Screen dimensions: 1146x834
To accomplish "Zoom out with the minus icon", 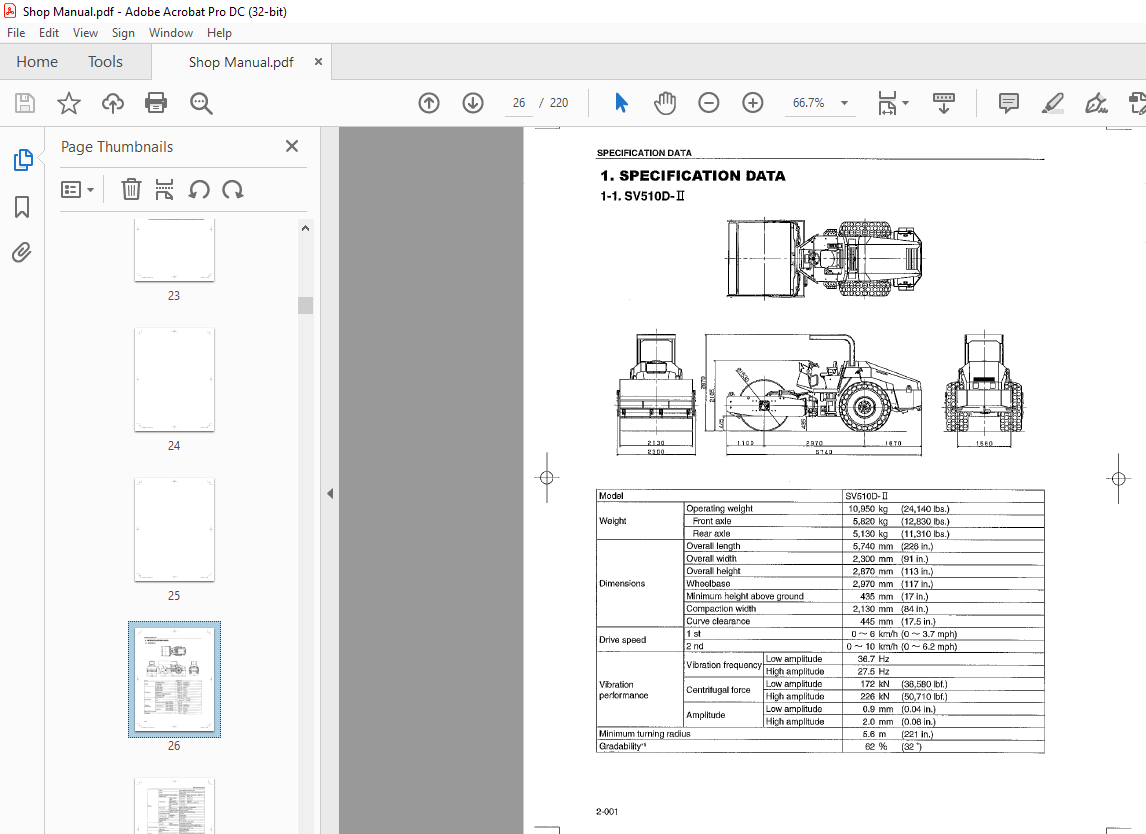I will 708,103.
